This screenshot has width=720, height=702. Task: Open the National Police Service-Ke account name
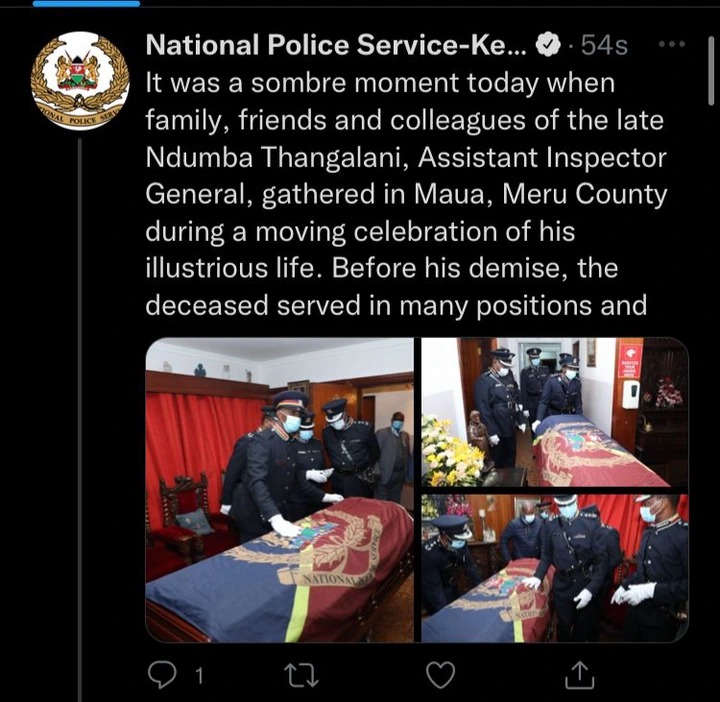point(337,45)
